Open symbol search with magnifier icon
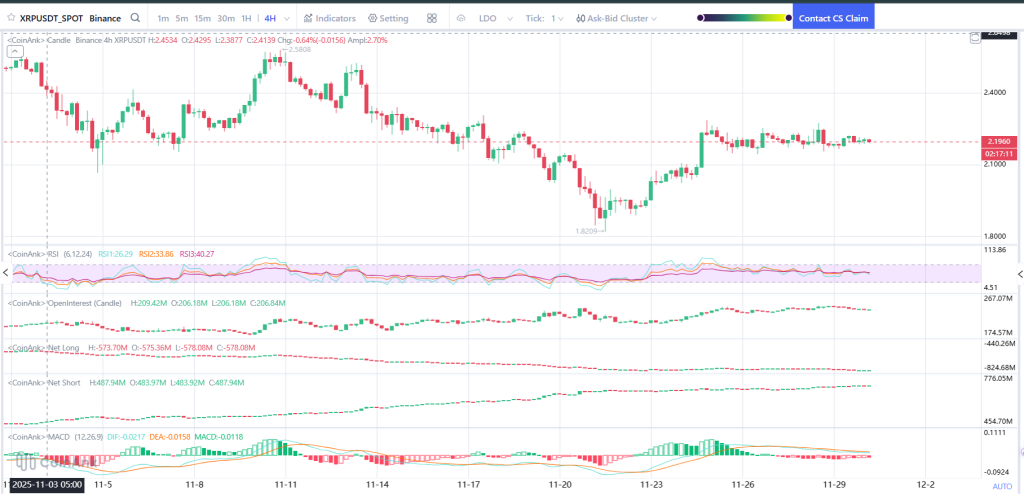The width and height of the screenshot is (1024, 496). (134, 18)
